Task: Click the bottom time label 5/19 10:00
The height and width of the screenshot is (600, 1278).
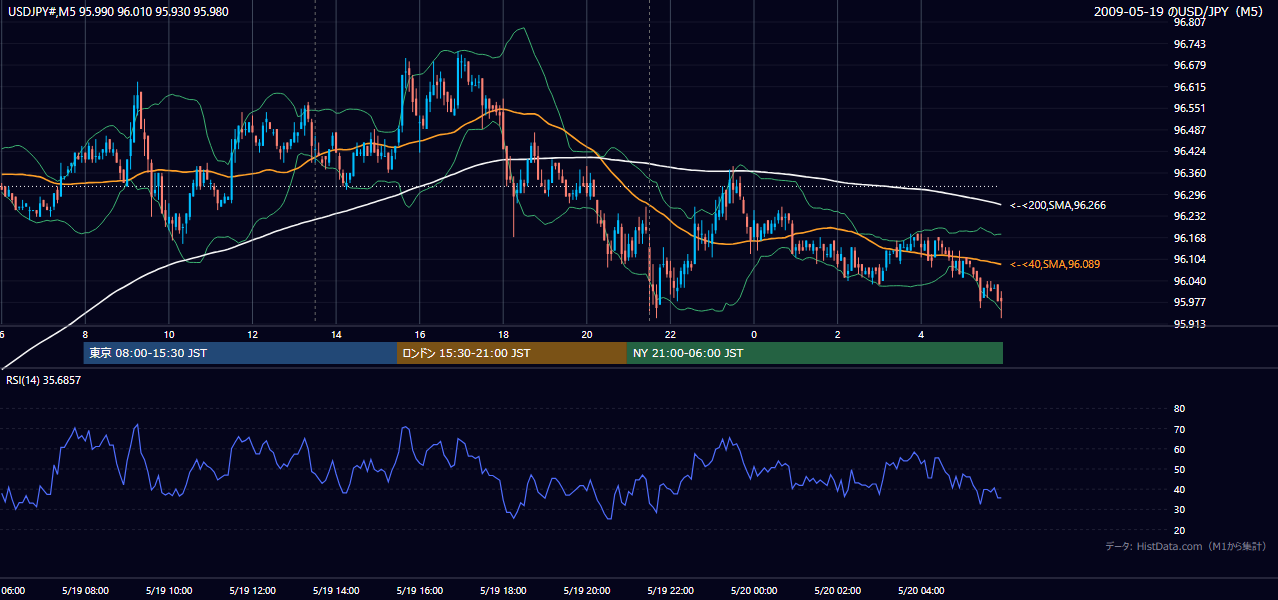Action: (169, 591)
